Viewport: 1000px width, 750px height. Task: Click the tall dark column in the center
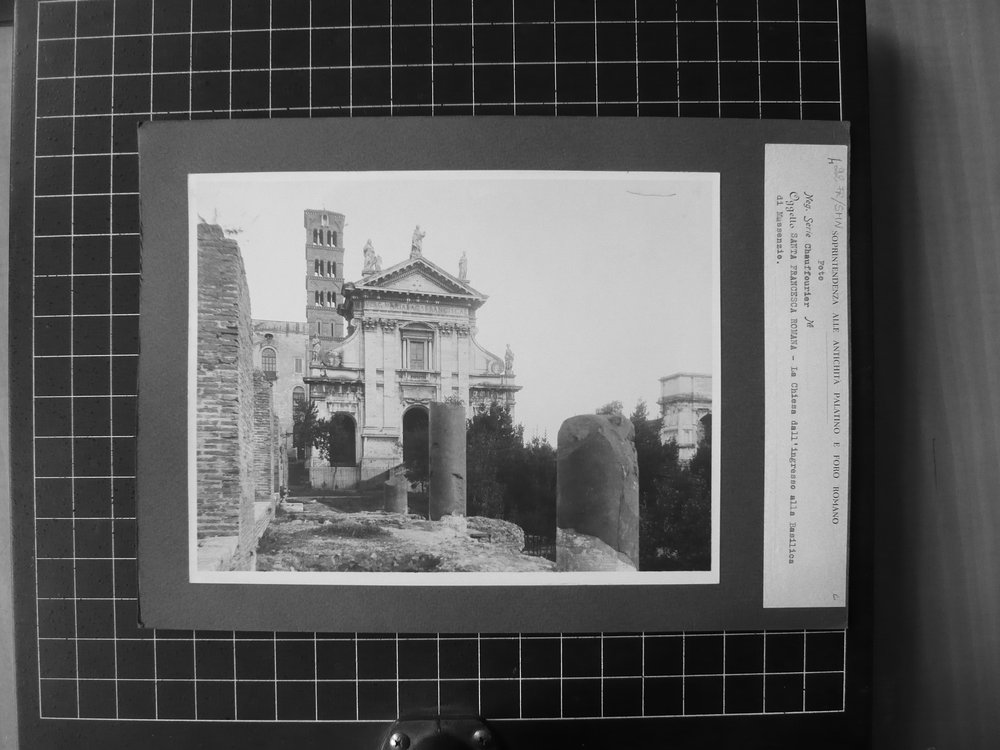click(x=447, y=460)
